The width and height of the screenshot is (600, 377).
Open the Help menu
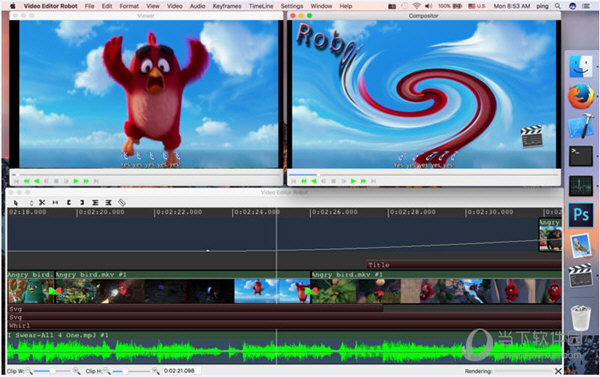point(346,6)
